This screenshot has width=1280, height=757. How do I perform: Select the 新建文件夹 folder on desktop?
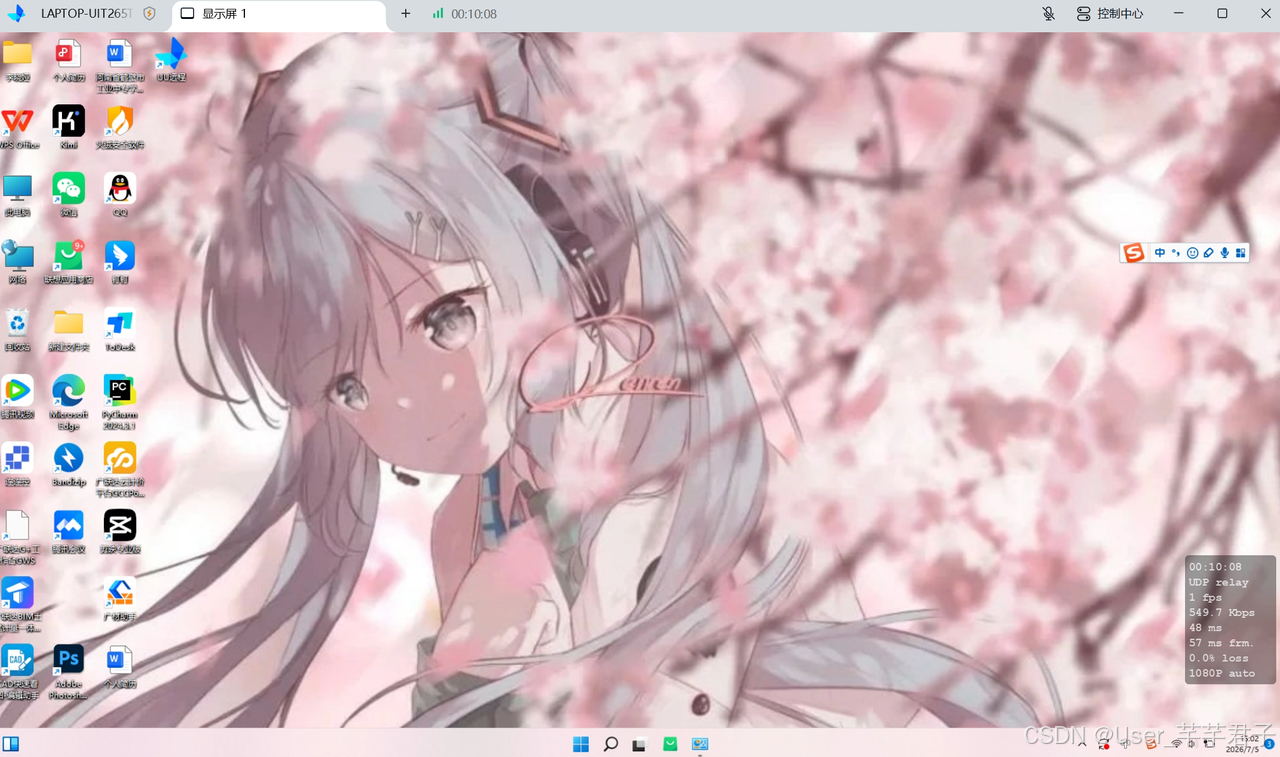[69, 329]
